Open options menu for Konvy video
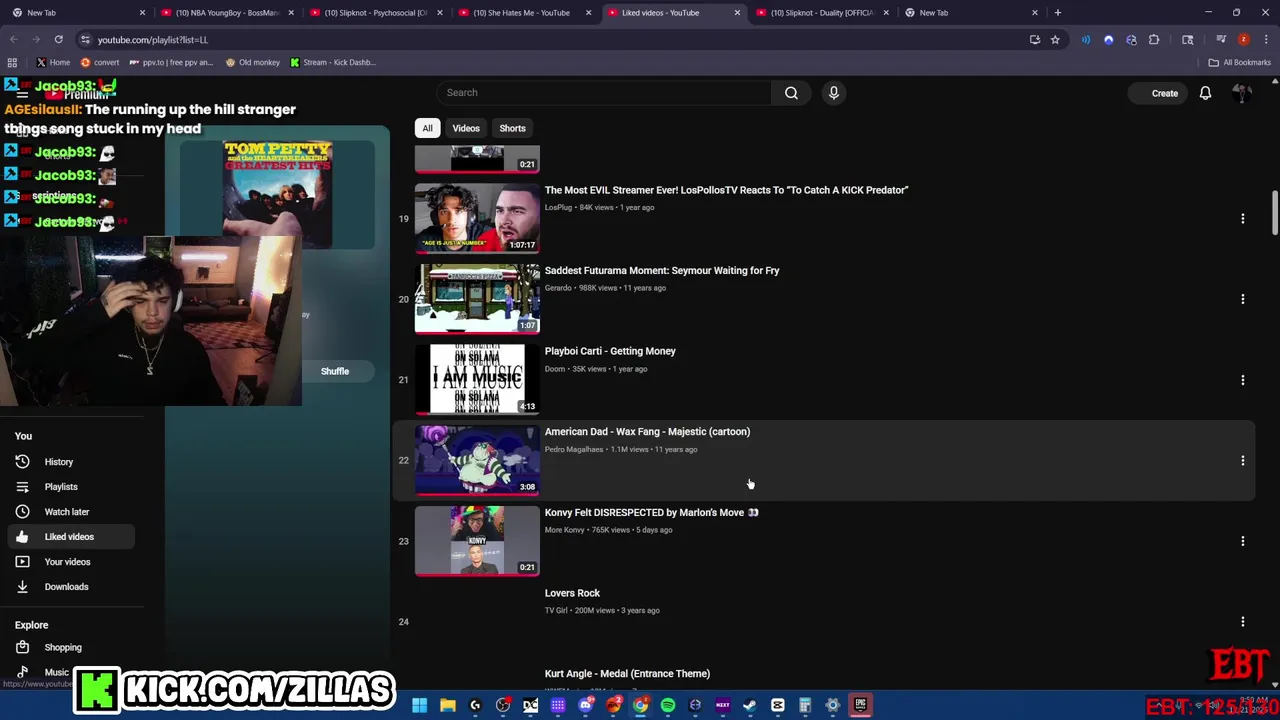Viewport: 1280px width, 720px height. pyautogui.click(x=1242, y=541)
